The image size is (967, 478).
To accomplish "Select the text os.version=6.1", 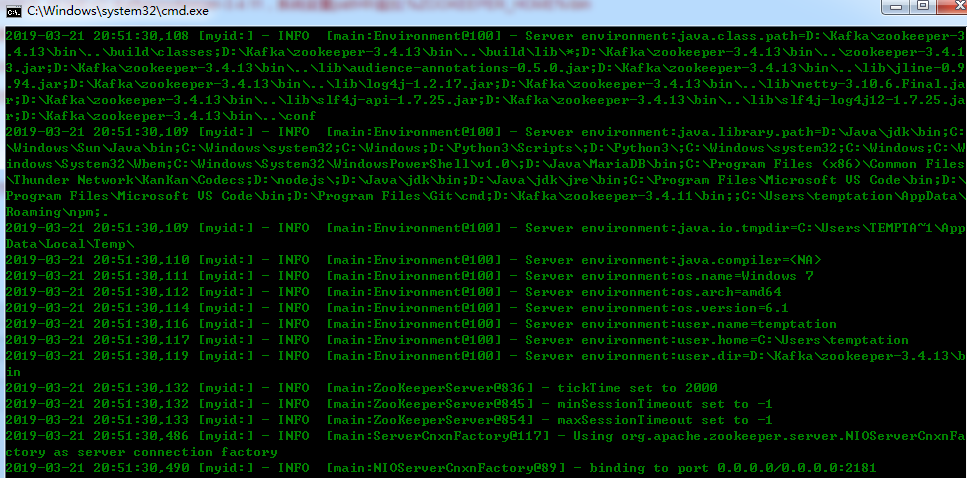I will click(x=734, y=308).
